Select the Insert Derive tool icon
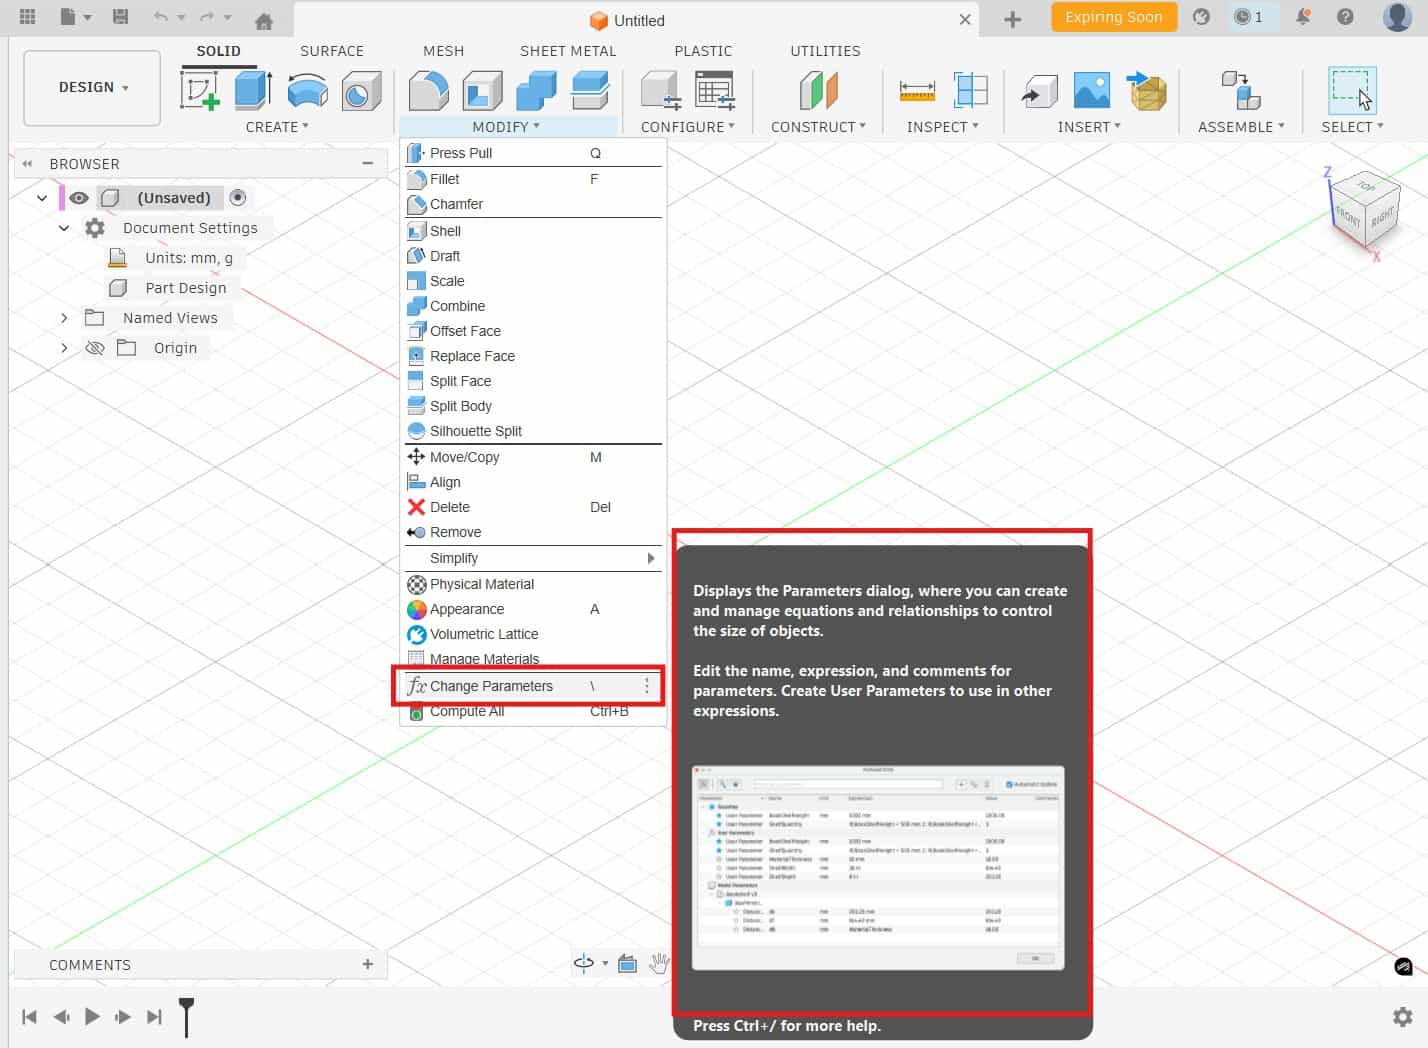The image size is (1428, 1048). click(x=1040, y=91)
